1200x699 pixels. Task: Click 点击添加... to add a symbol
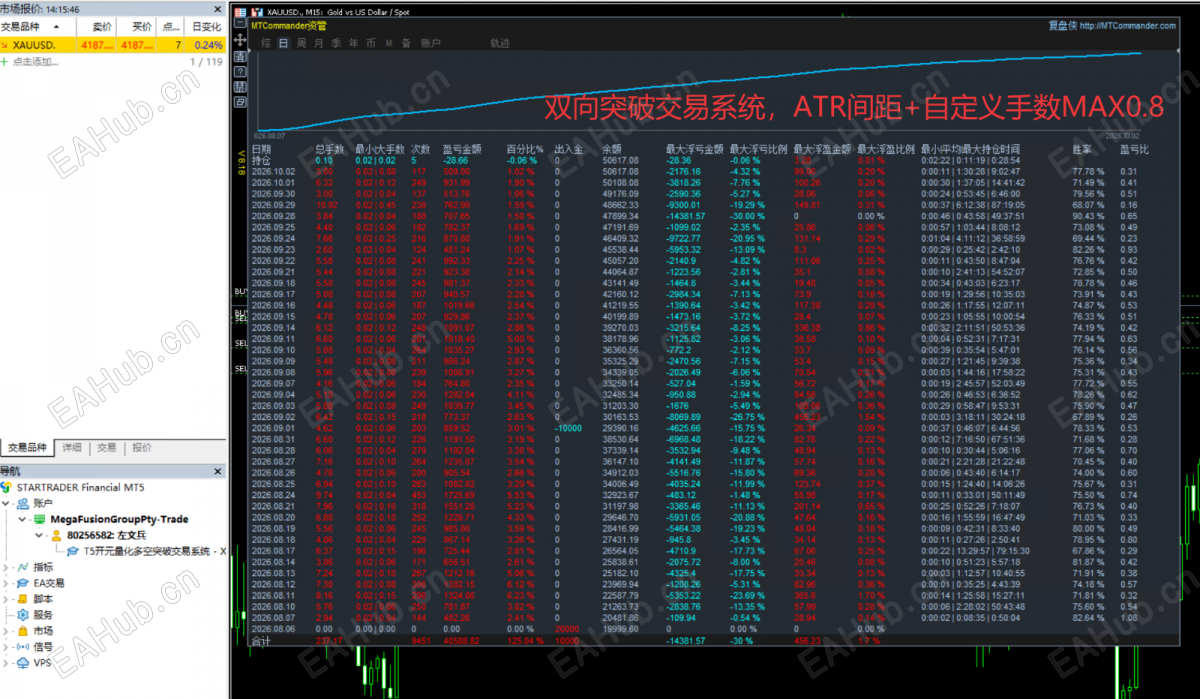coord(33,61)
